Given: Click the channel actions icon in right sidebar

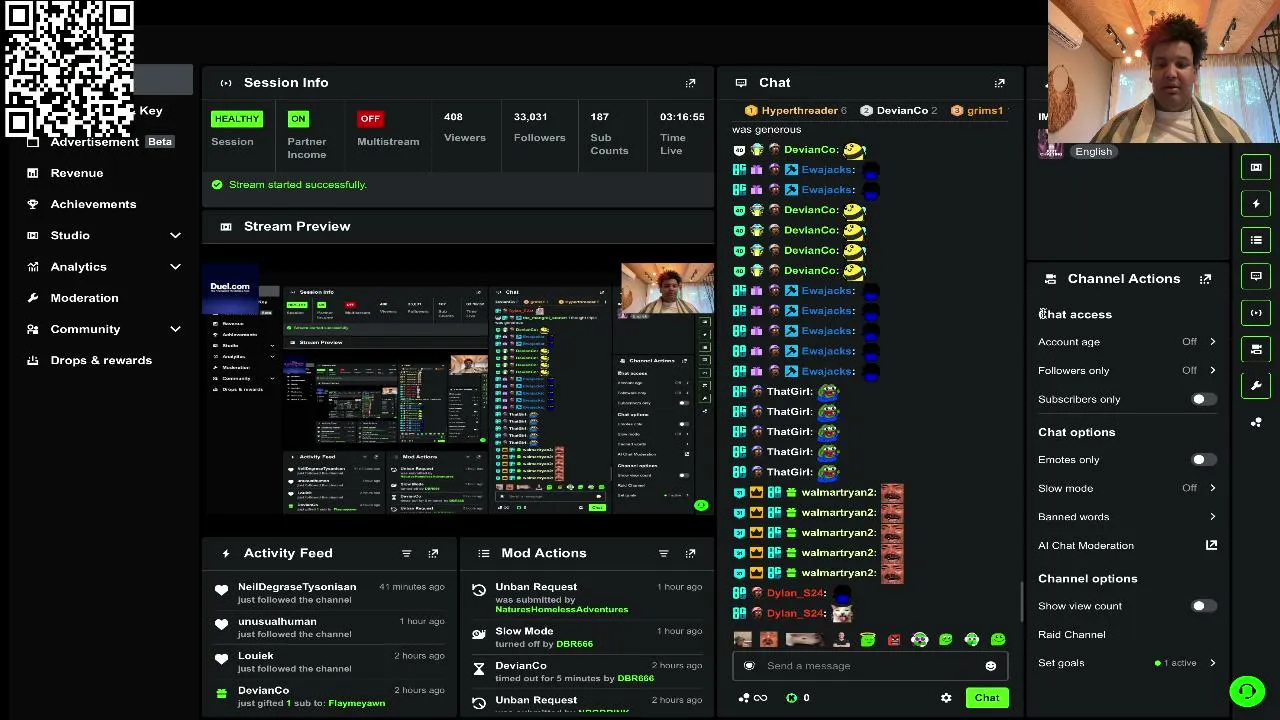Looking at the screenshot, I should 1256,349.
